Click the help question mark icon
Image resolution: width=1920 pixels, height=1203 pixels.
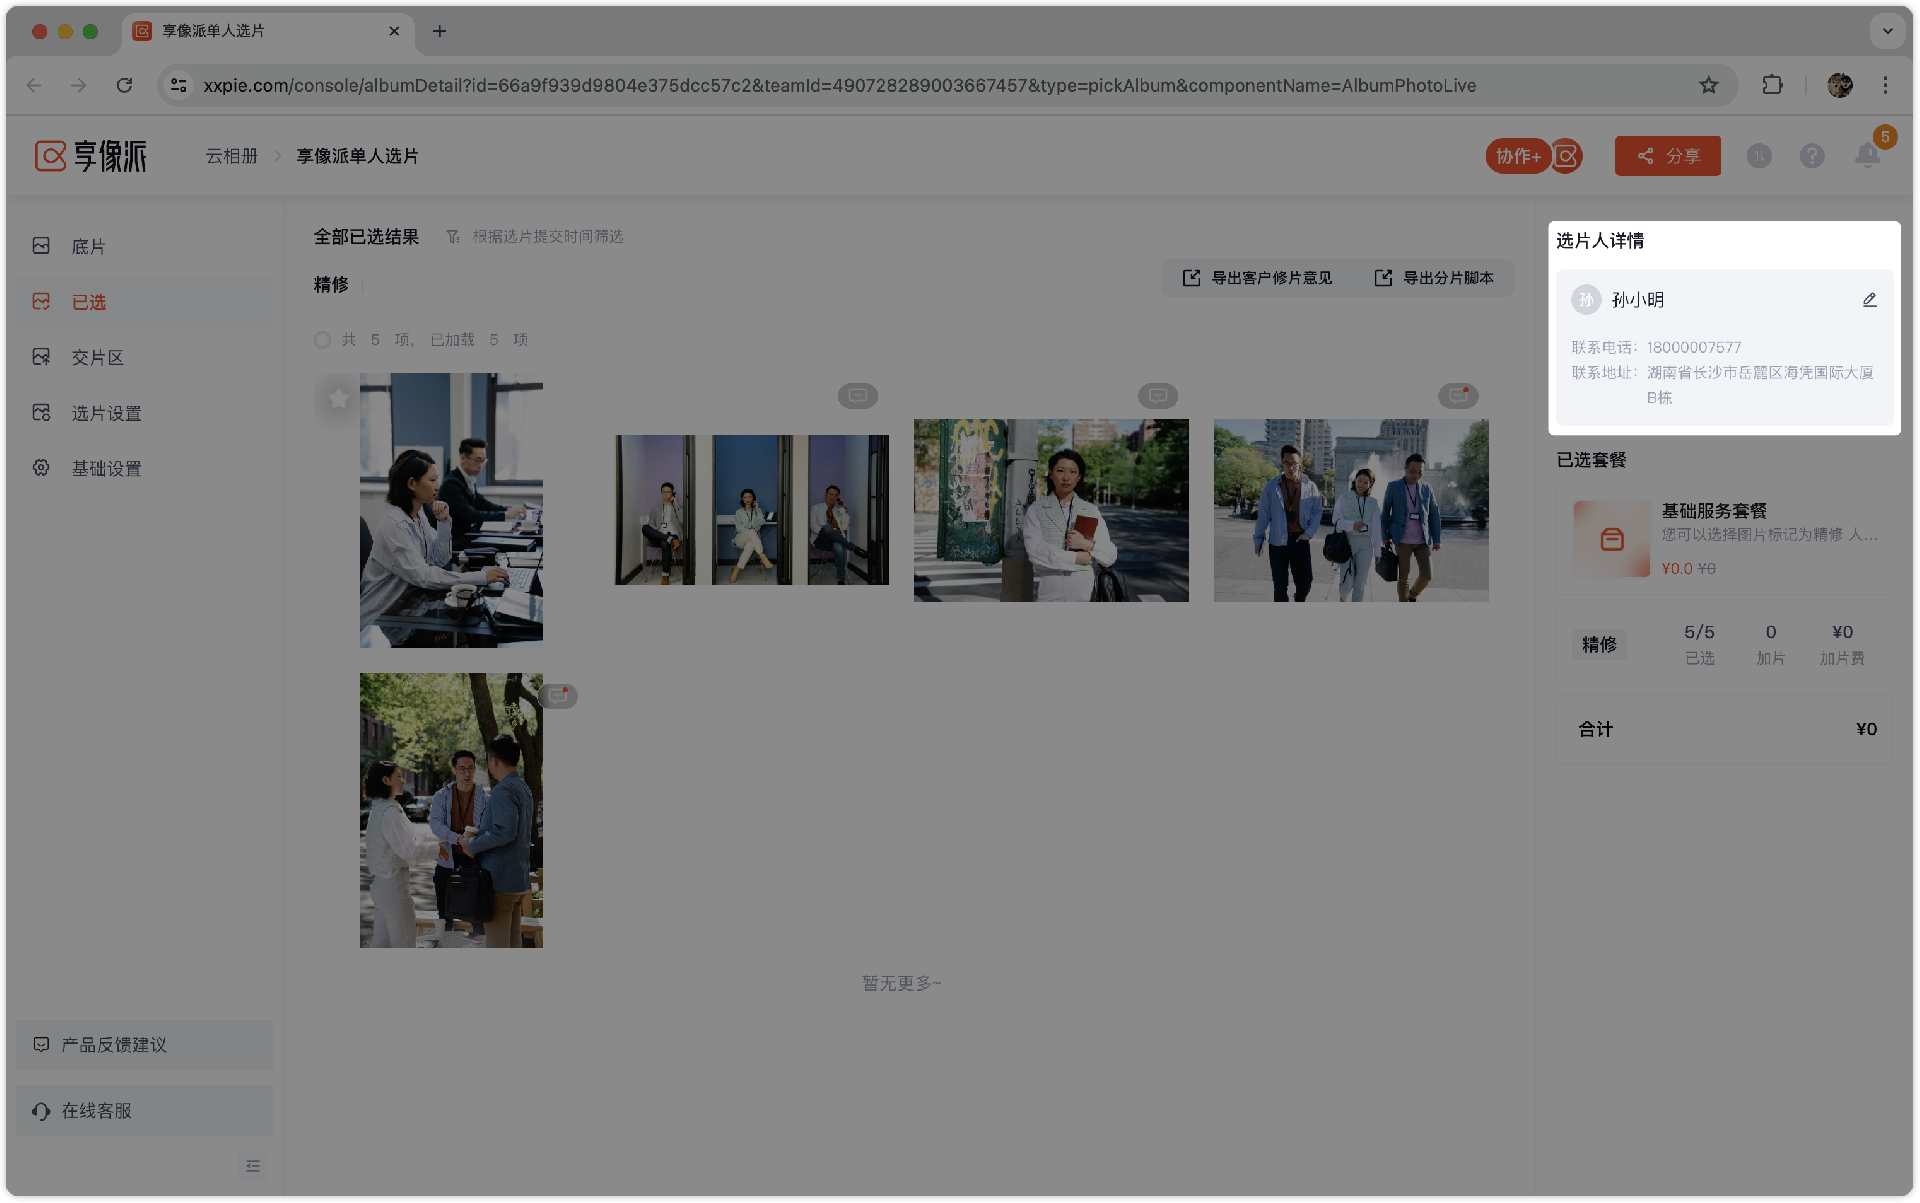pyautogui.click(x=1811, y=156)
